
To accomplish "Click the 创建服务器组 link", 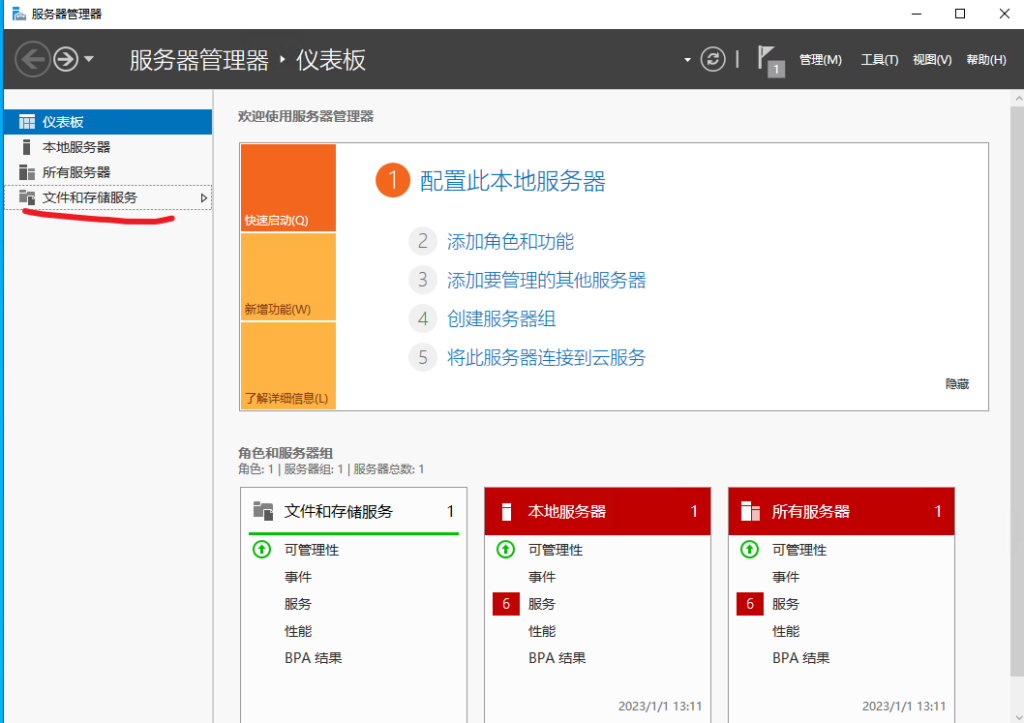I will (x=501, y=319).
